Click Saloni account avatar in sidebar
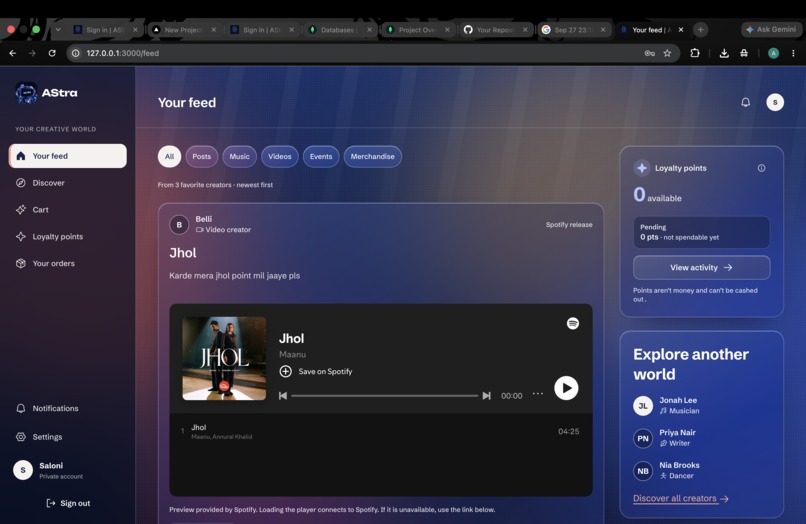Image resolution: width=806 pixels, height=524 pixels. coord(23,470)
